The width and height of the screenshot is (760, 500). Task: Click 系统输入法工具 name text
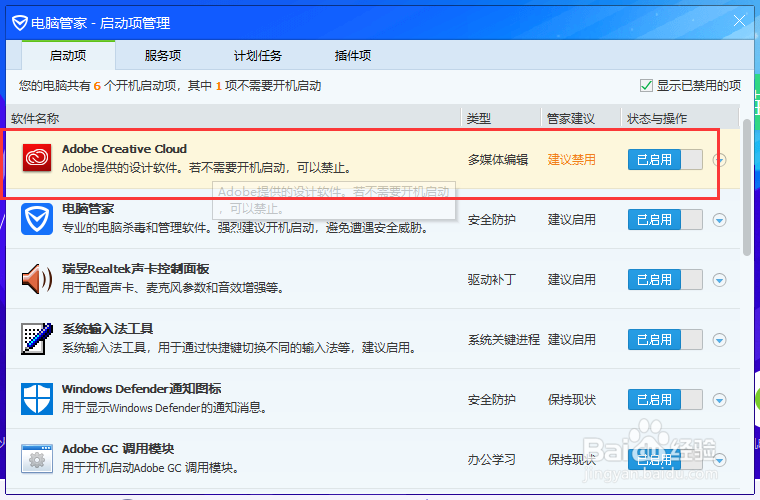point(108,329)
